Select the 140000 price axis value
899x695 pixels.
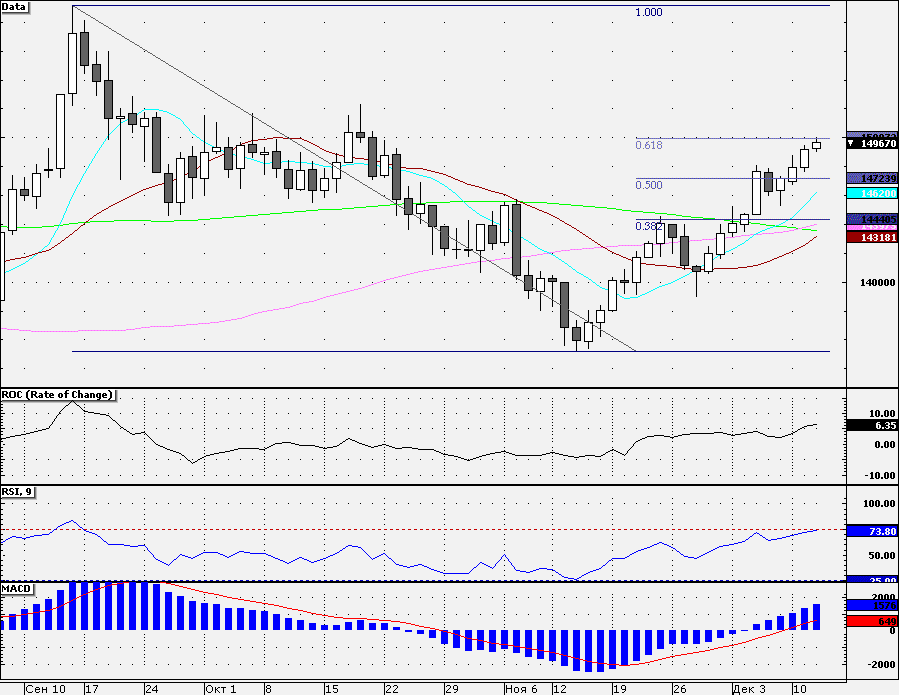click(877, 282)
